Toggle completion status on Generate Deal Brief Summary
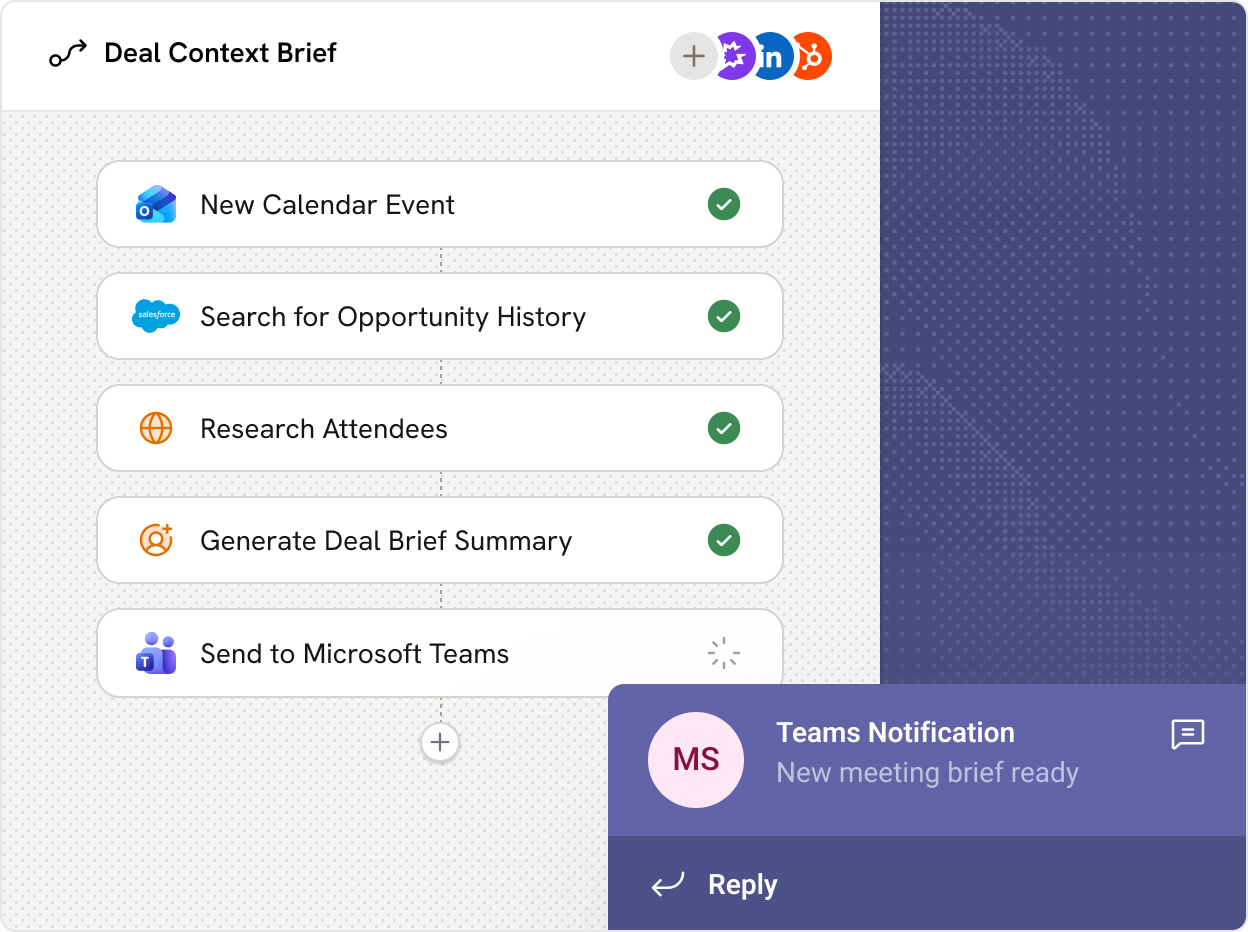The image size is (1248, 932). pos(723,540)
